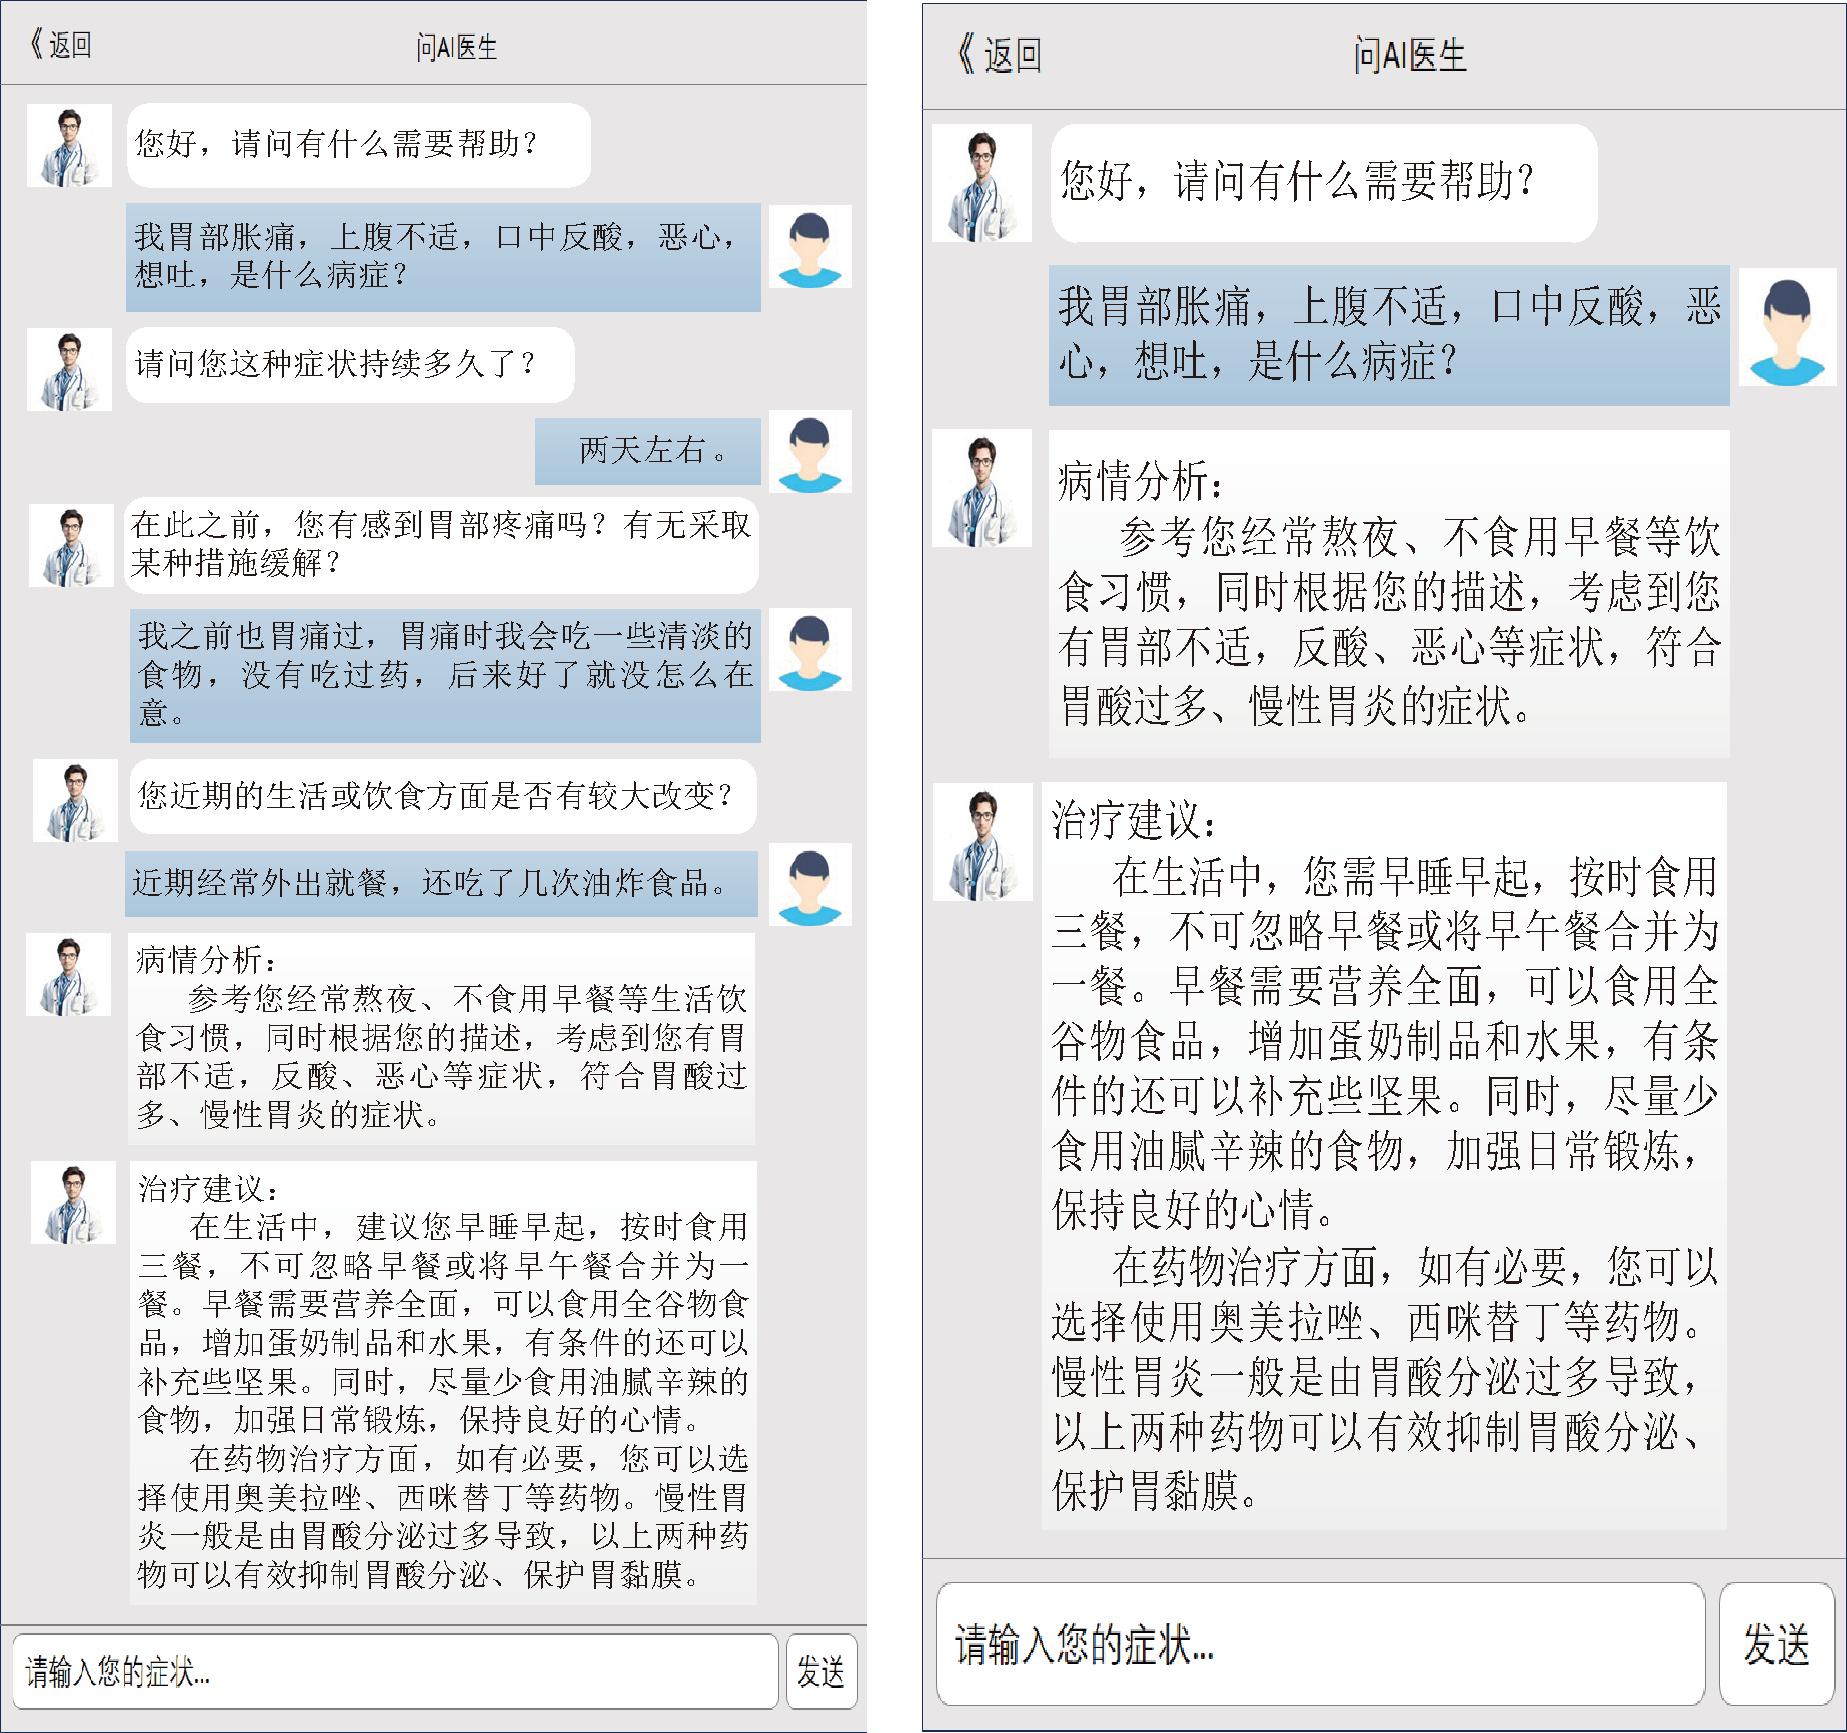1847x1733 pixels.
Task: Tap user avatar next to 两天左右 reply
Action: [x=810, y=451]
